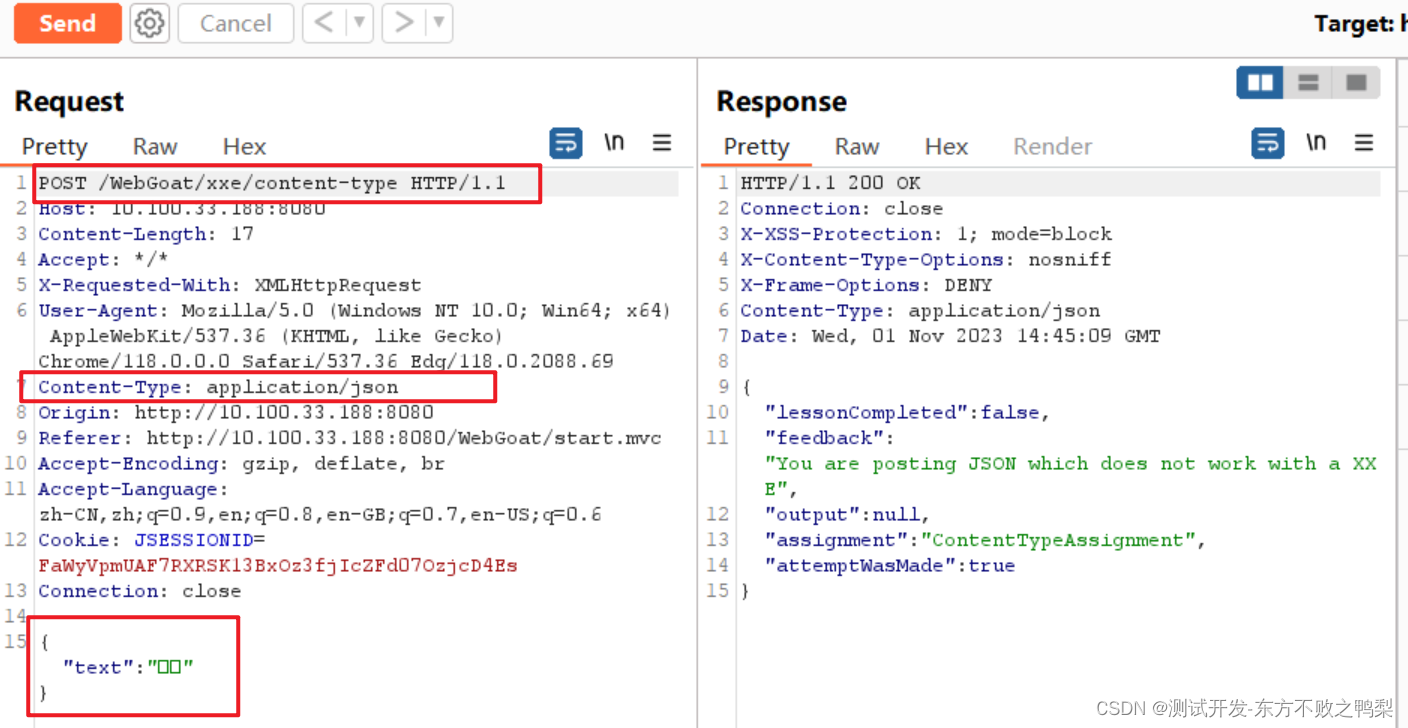
Task: Click the Referer header with start.mvc
Action: tap(350, 438)
